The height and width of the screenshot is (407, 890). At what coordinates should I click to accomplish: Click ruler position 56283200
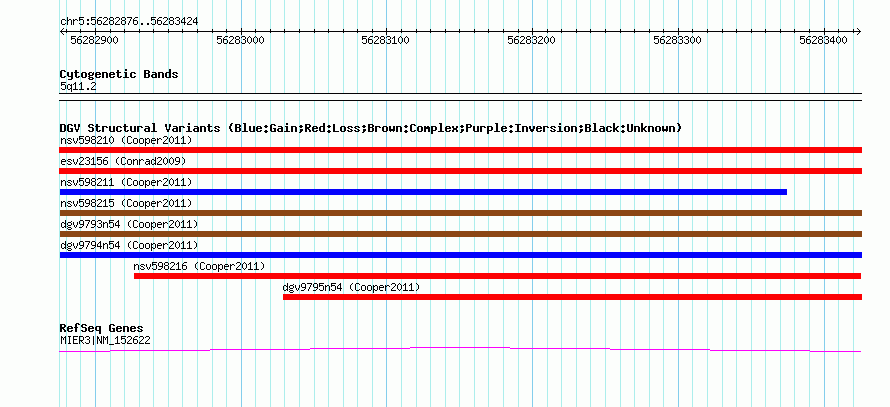pyautogui.click(x=532, y=40)
